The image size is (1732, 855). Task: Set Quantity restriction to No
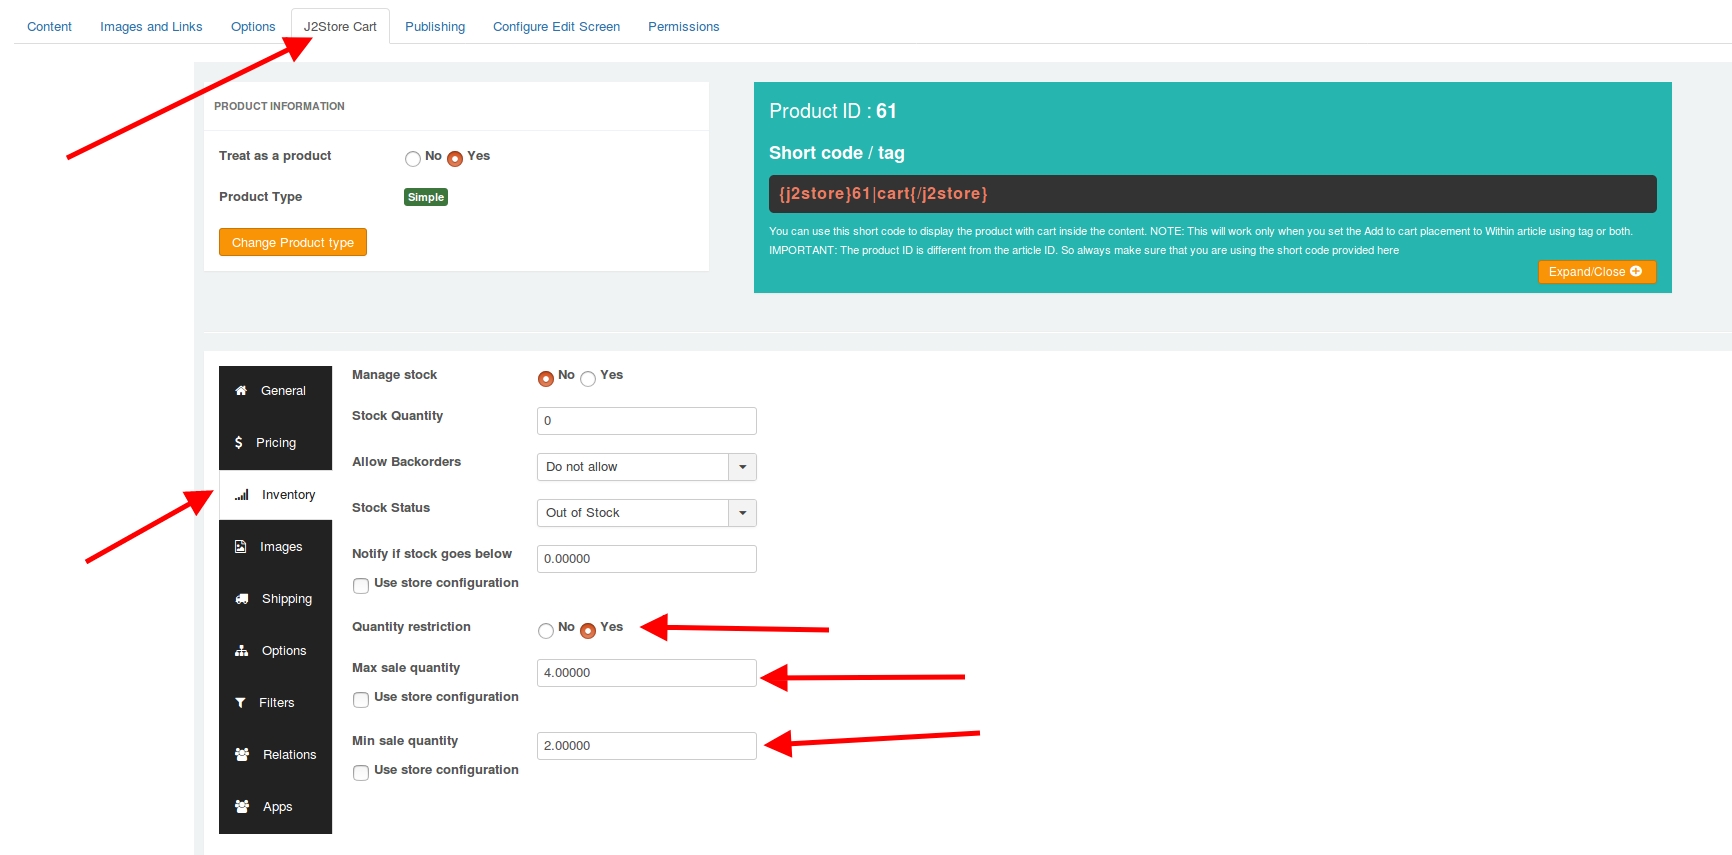[x=546, y=631]
